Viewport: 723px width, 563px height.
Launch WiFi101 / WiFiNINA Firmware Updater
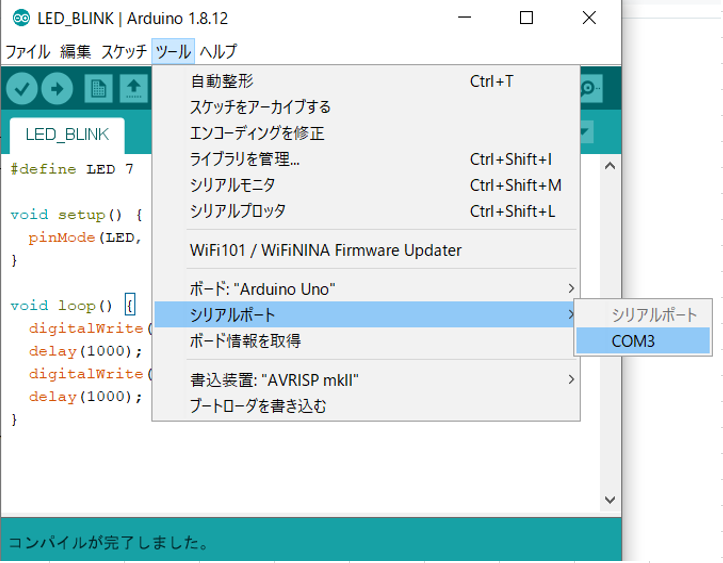tap(367, 250)
